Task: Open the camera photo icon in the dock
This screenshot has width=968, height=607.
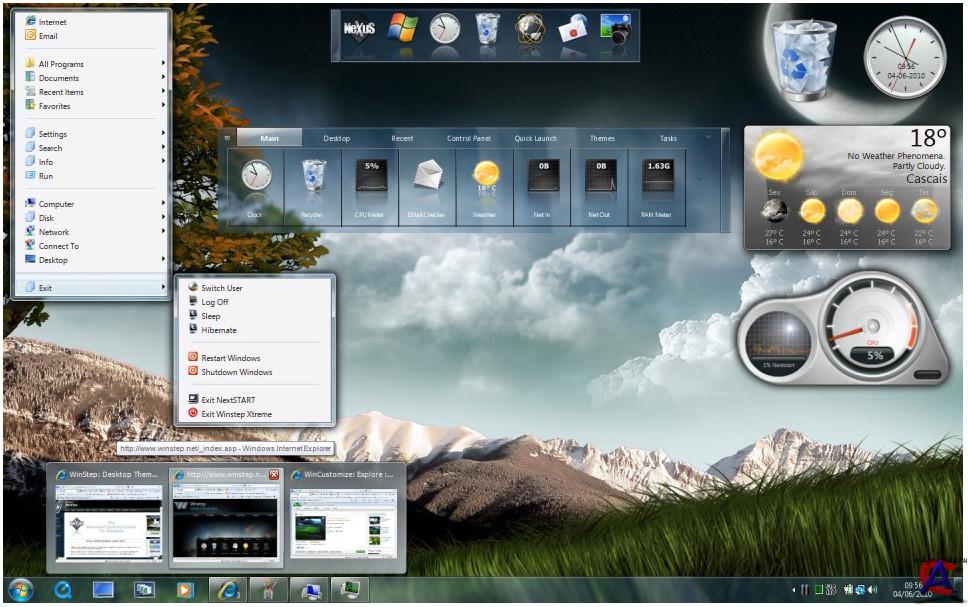Action: click(x=614, y=29)
